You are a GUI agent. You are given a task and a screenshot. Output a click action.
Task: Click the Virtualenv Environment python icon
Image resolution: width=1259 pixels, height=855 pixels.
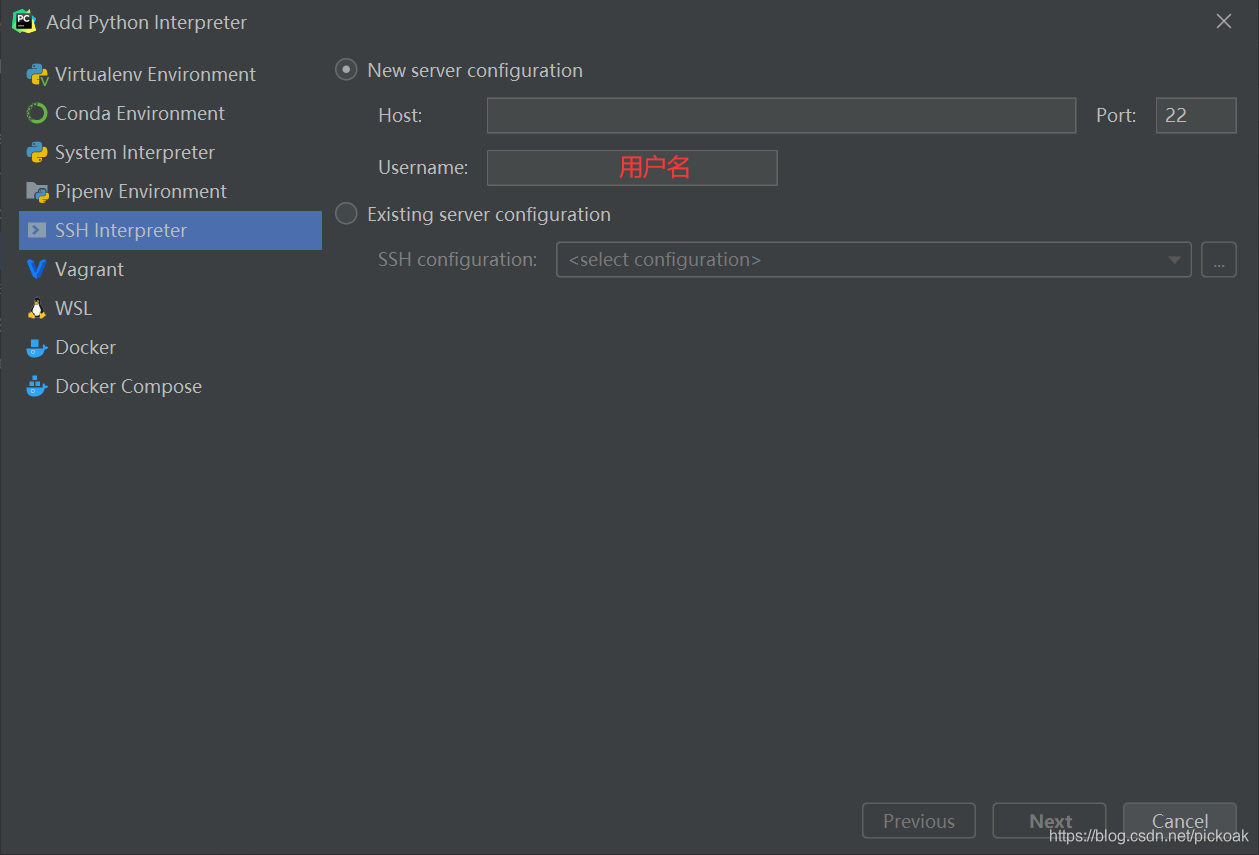point(37,75)
